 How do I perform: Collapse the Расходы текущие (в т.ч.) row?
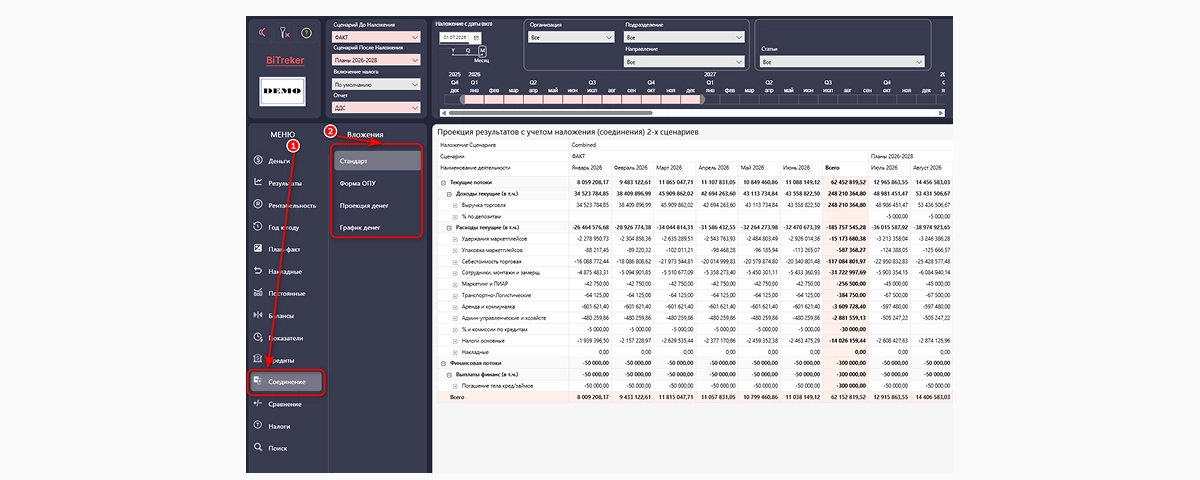coord(449,227)
